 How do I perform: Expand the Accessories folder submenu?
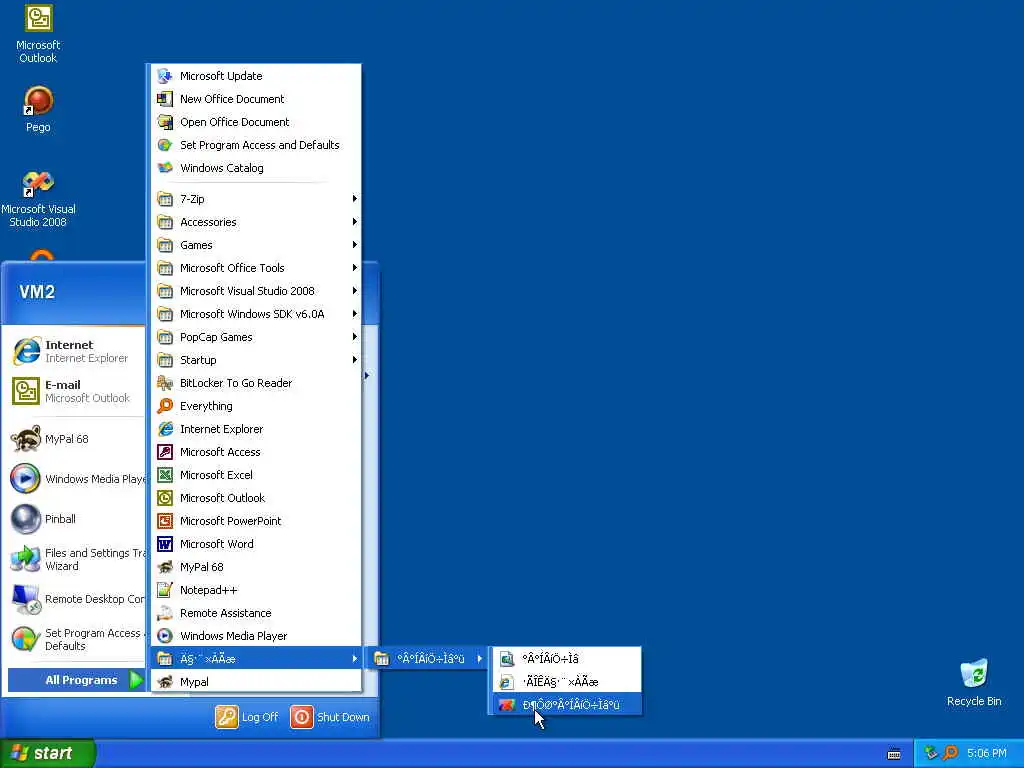tap(256, 222)
